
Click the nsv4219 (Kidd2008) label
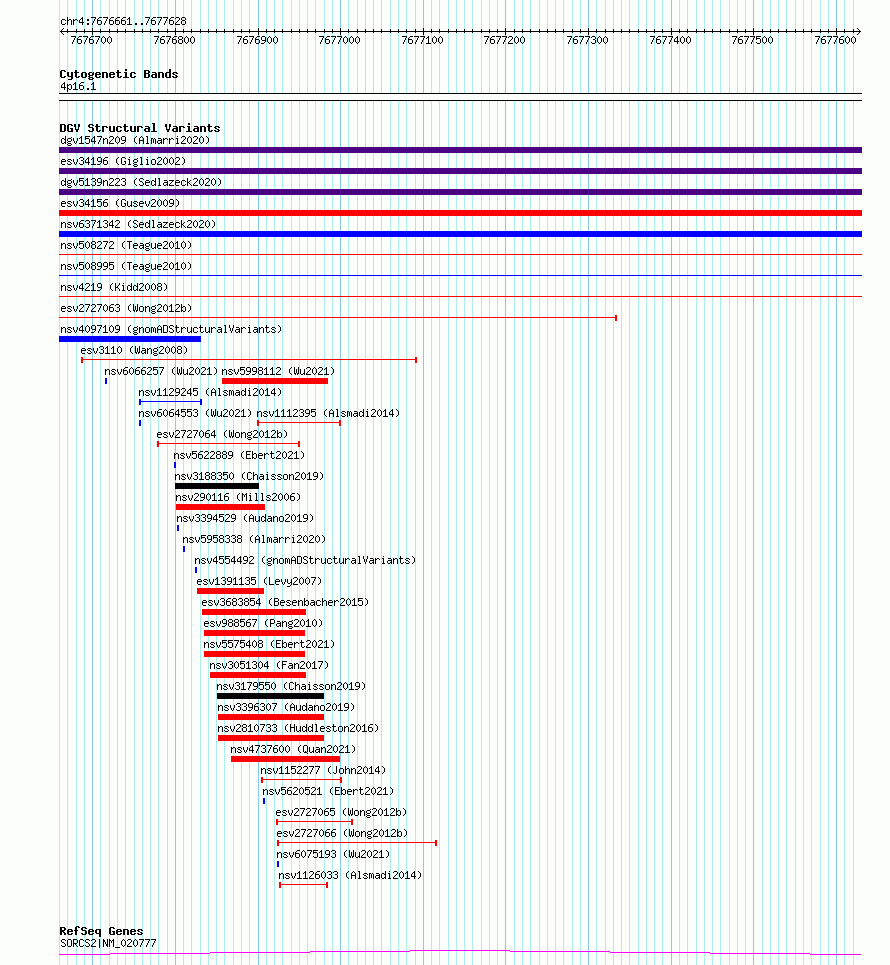[x=114, y=287]
